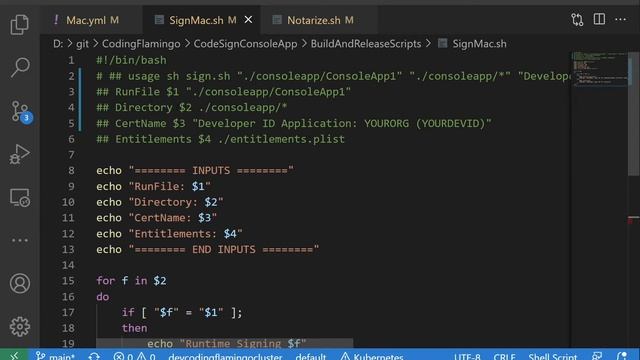The width and height of the screenshot is (640, 360).
Task: Click the Open Changes compare icon
Action: (x=577, y=20)
